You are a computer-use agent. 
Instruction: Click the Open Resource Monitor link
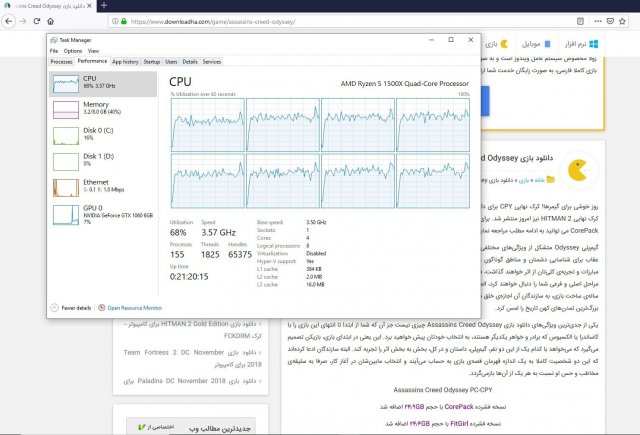click(135, 308)
